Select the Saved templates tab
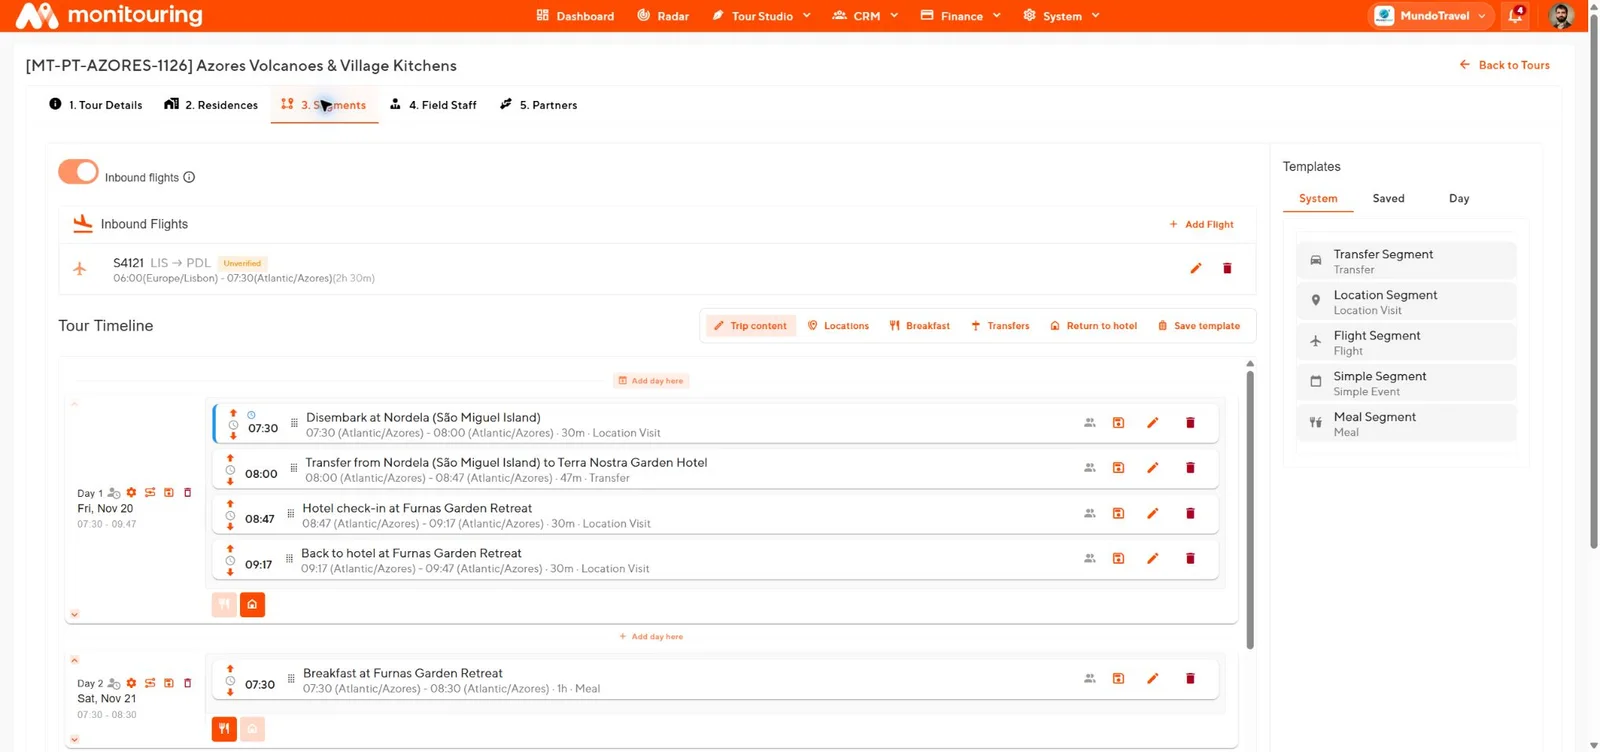The height and width of the screenshot is (752, 1600). [1388, 198]
